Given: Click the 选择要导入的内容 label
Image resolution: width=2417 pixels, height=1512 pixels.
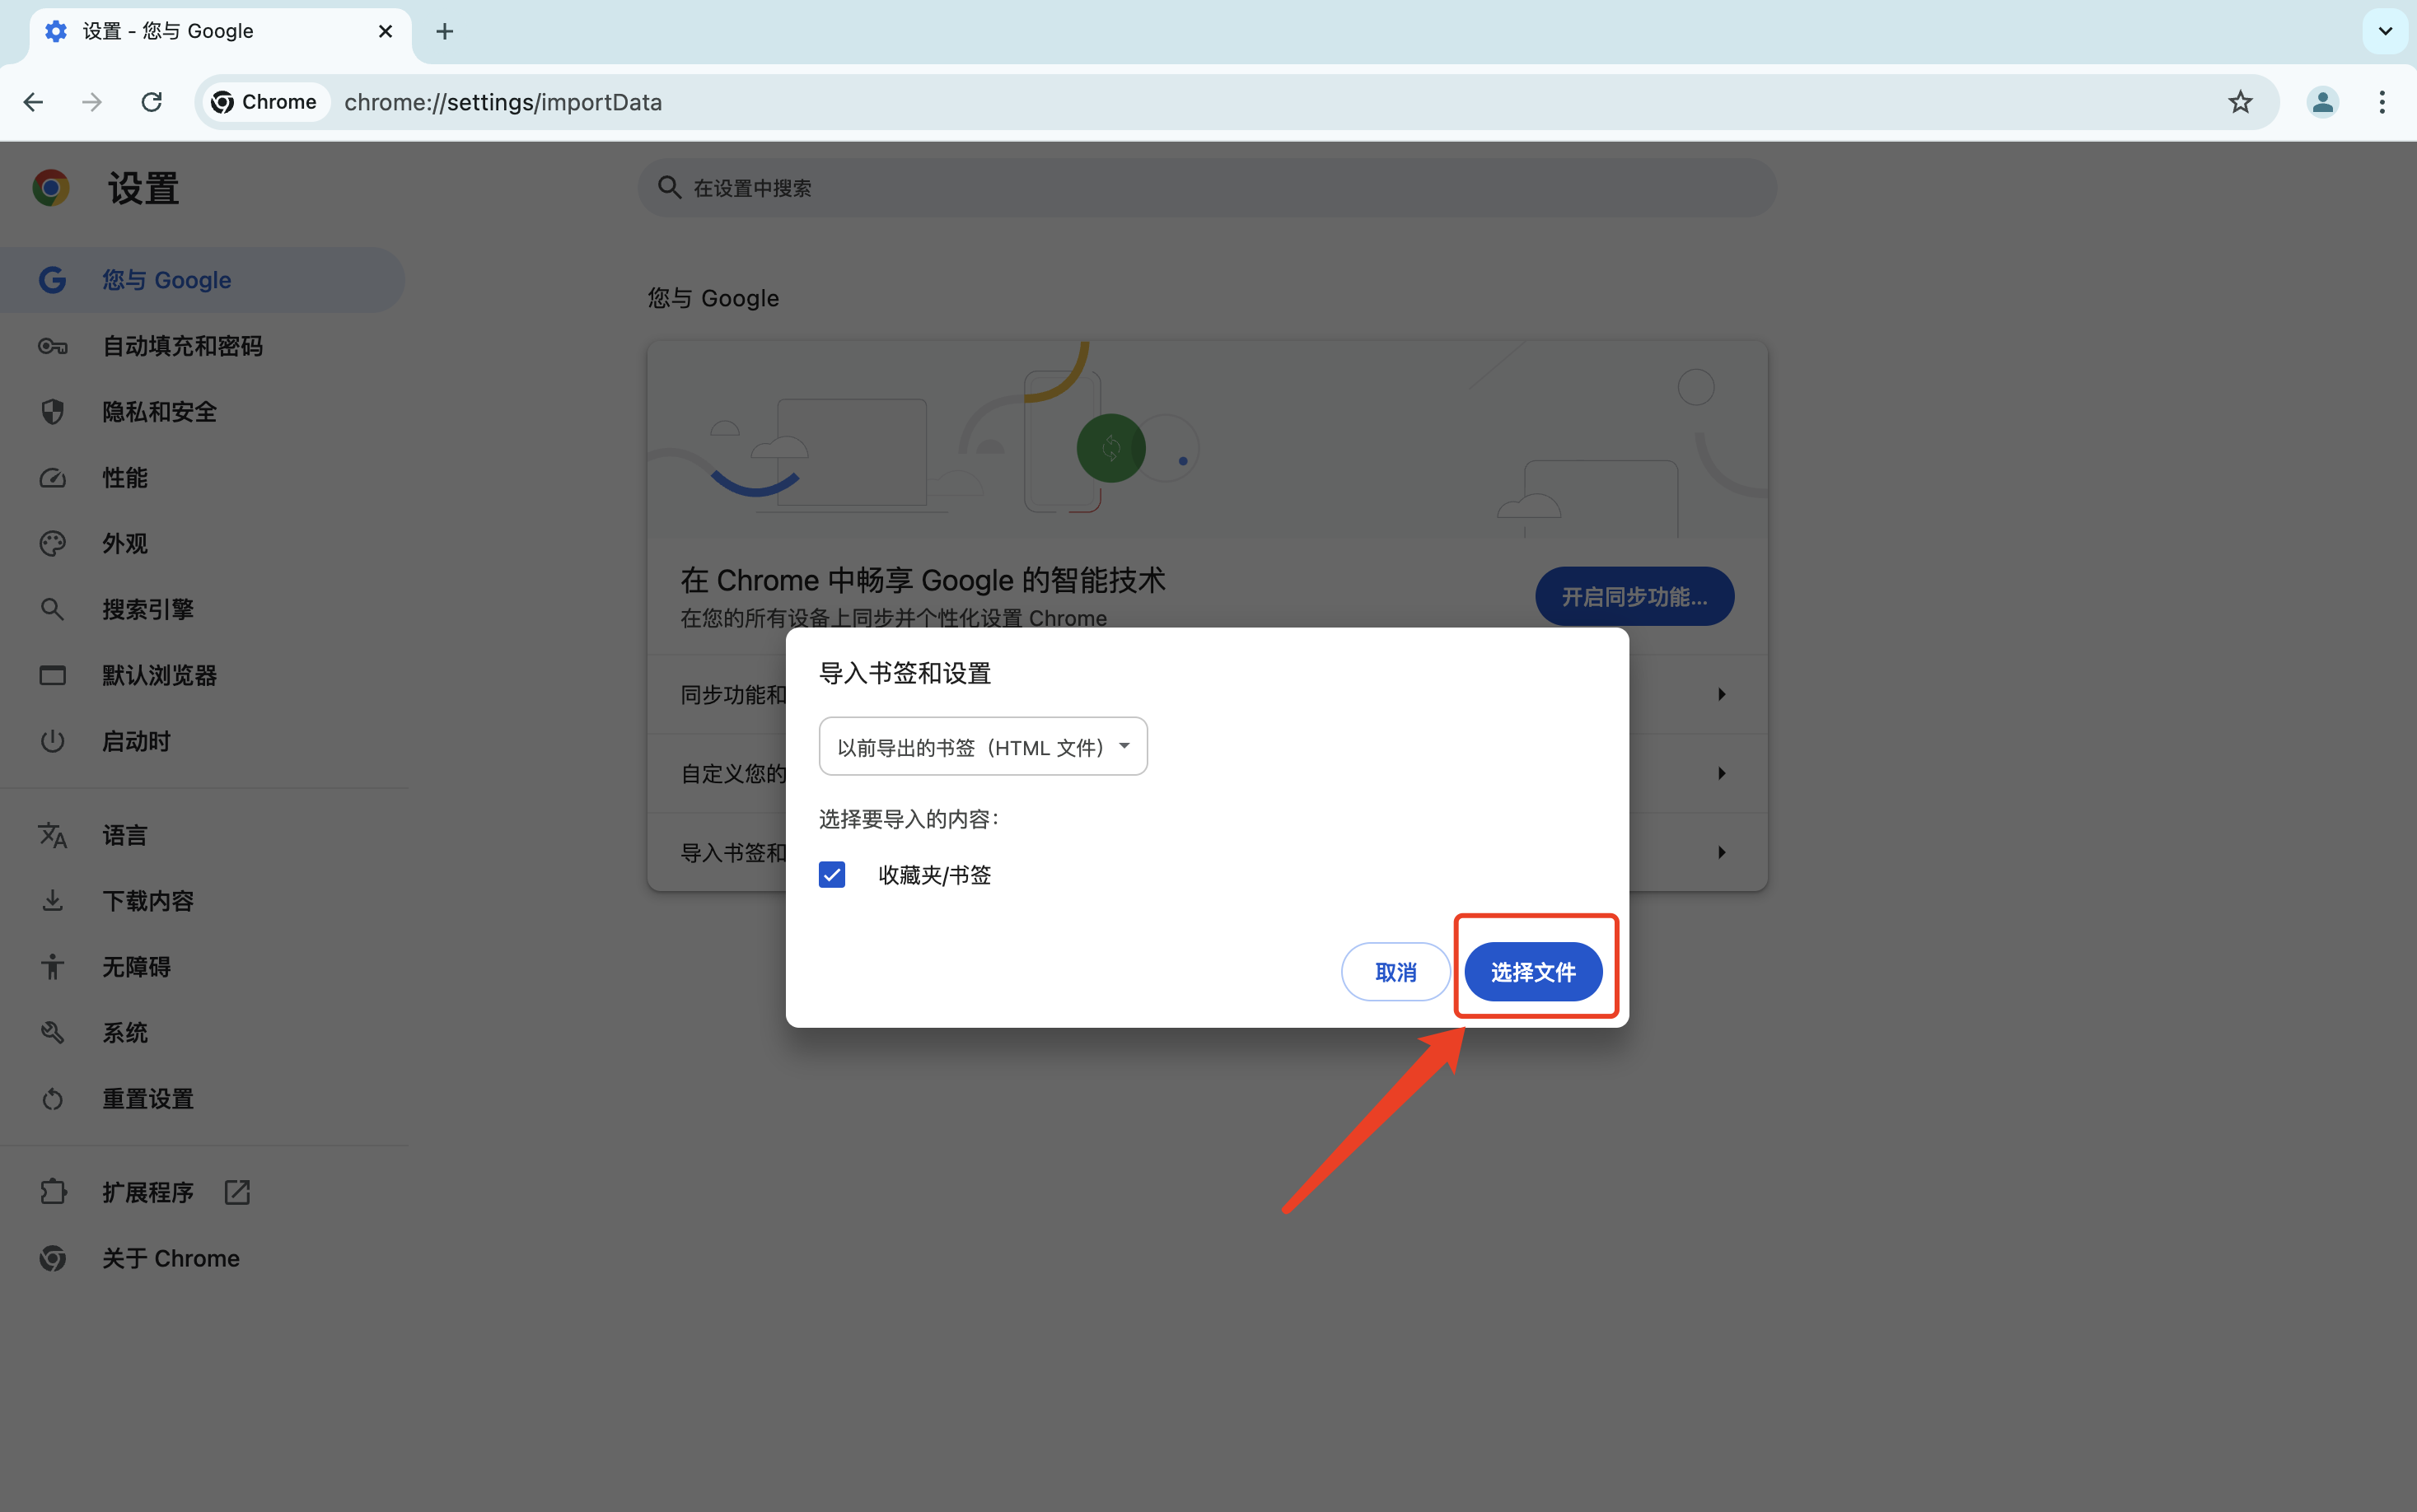Looking at the screenshot, I should [x=909, y=820].
